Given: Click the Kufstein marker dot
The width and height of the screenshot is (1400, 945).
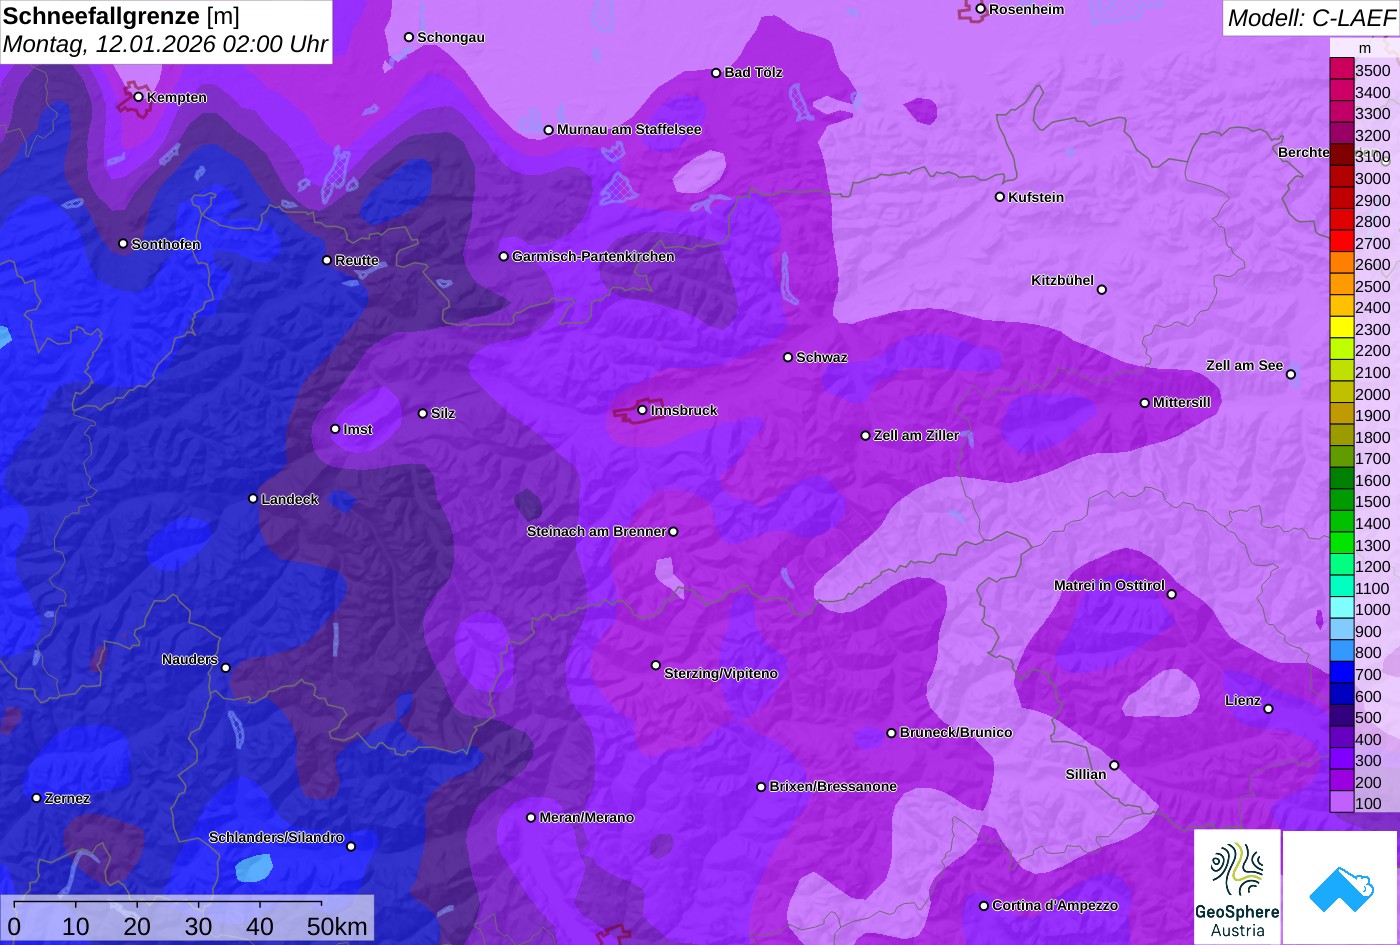Looking at the screenshot, I should (x=999, y=197).
